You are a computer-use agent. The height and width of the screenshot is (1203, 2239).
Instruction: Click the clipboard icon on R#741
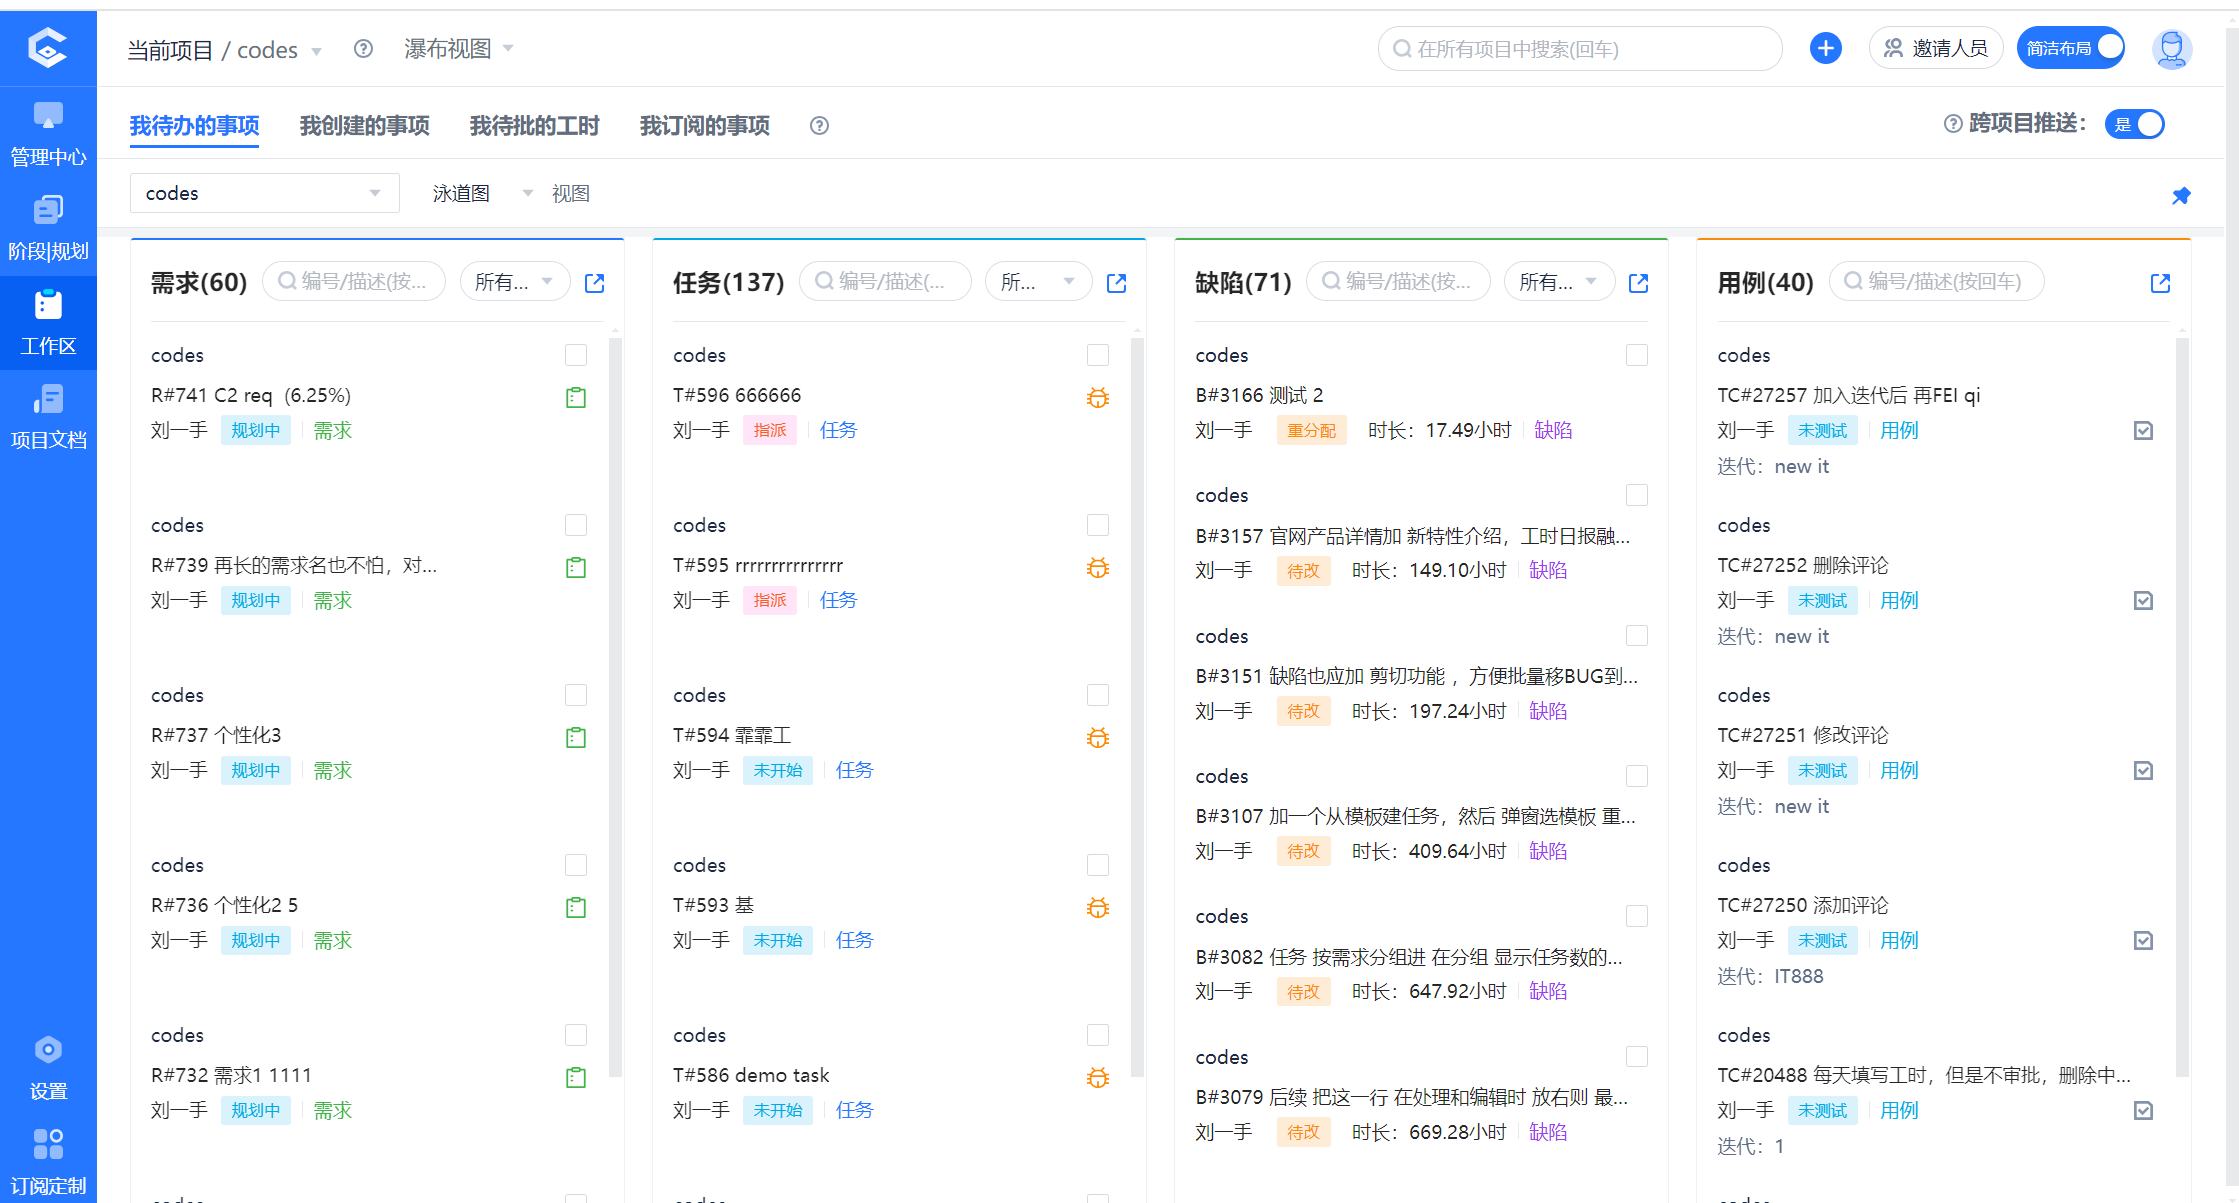(576, 398)
